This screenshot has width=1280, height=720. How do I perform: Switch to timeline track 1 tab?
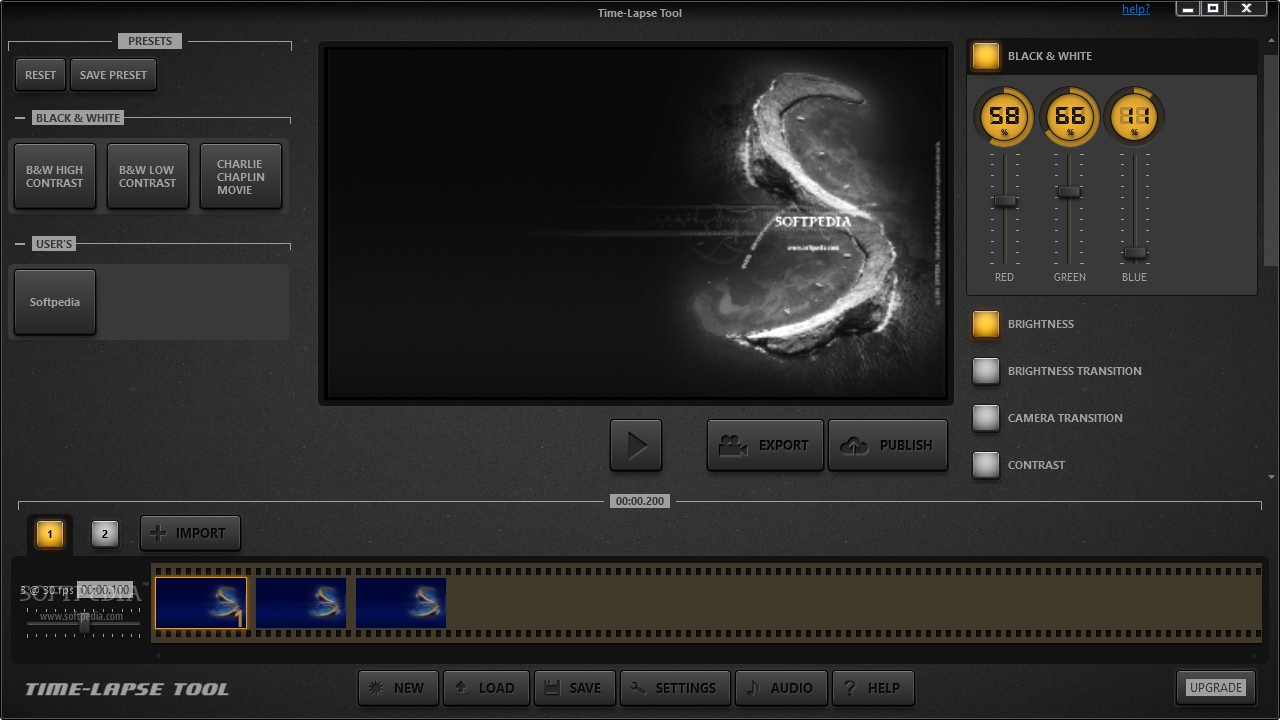(50, 535)
